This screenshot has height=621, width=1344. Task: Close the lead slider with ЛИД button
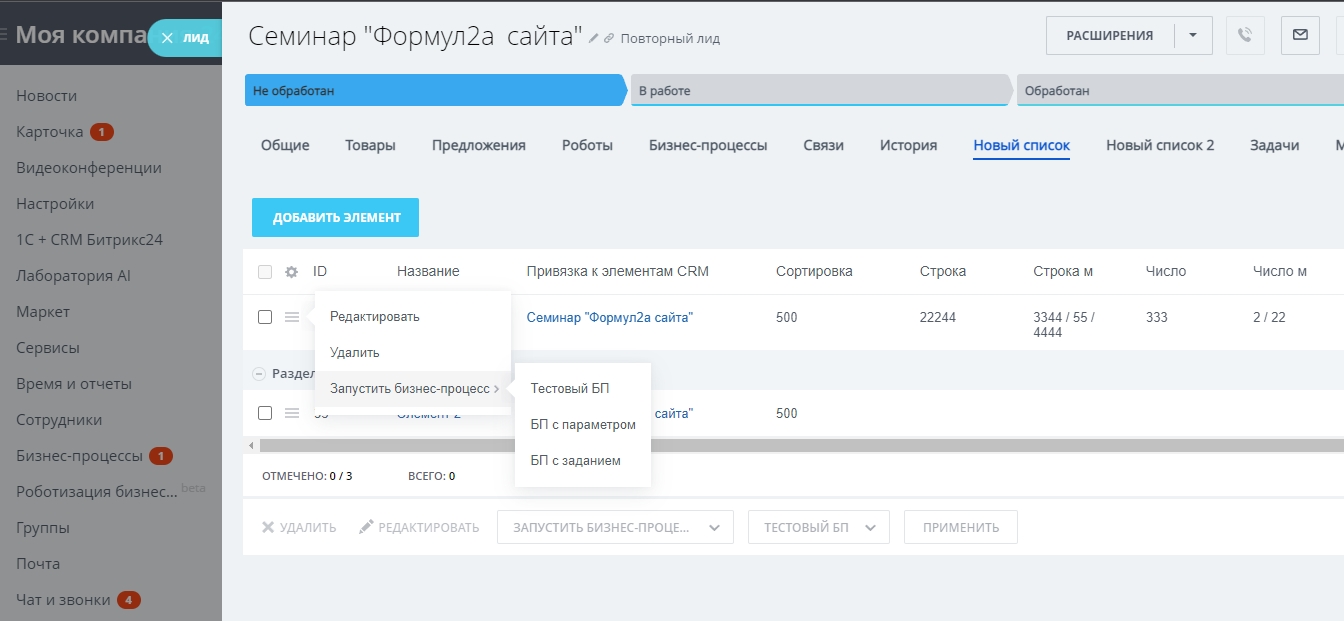point(184,38)
